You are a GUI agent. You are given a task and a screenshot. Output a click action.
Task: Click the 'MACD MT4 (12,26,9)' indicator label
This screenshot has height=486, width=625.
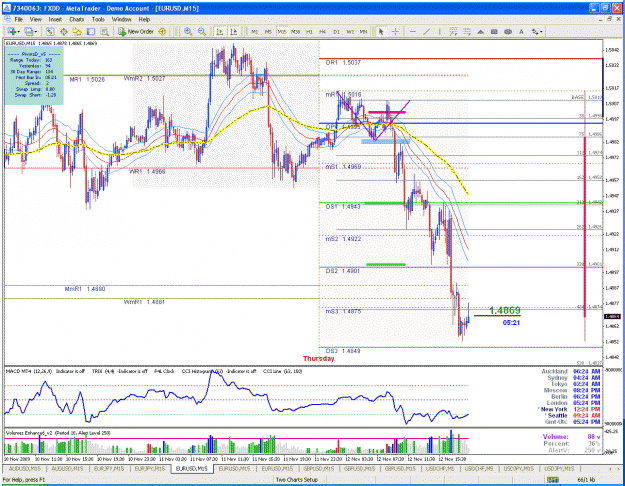pyautogui.click(x=29, y=371)
